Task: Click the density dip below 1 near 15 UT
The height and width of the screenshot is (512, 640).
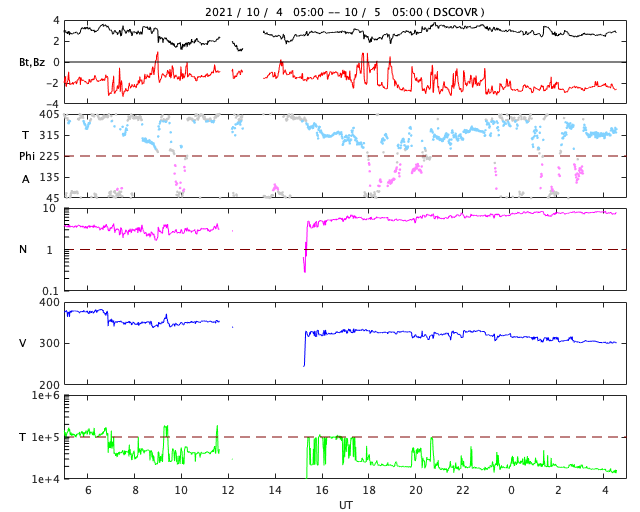Action: click(x=305, y=261)
